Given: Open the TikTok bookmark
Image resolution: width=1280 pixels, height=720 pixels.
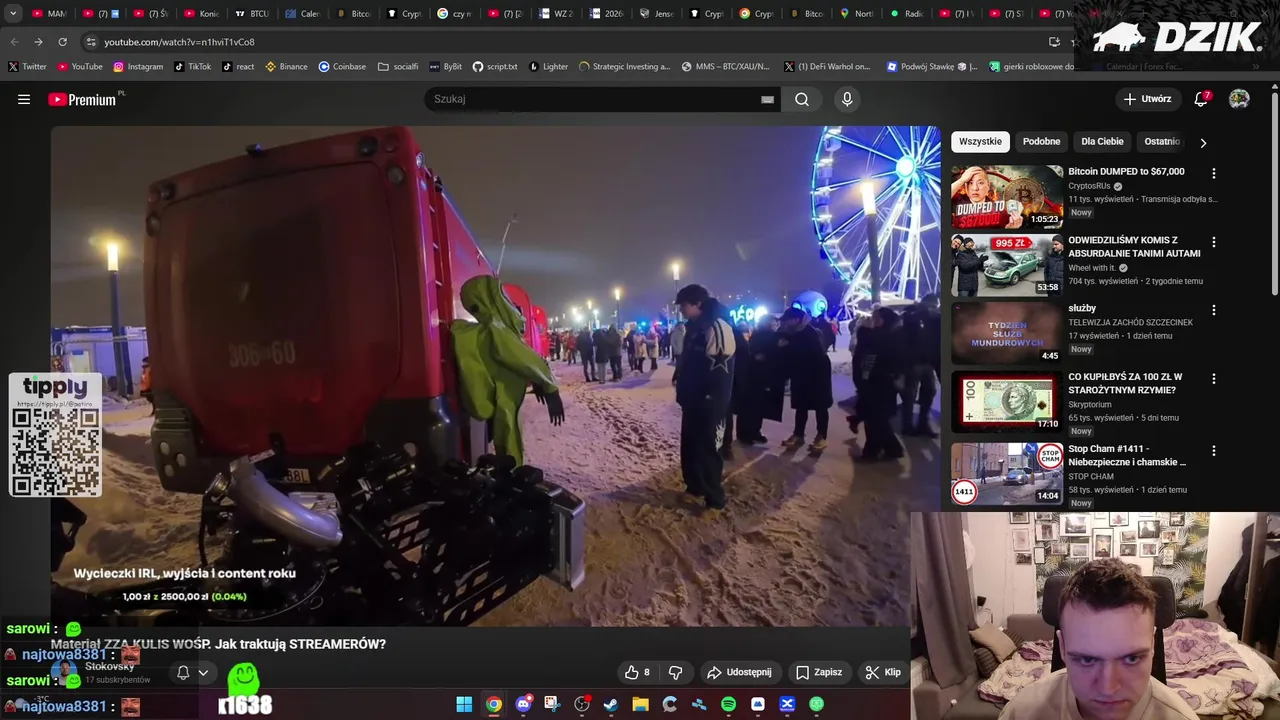Looking at the screenshot, I should click(x=192, y=67).
